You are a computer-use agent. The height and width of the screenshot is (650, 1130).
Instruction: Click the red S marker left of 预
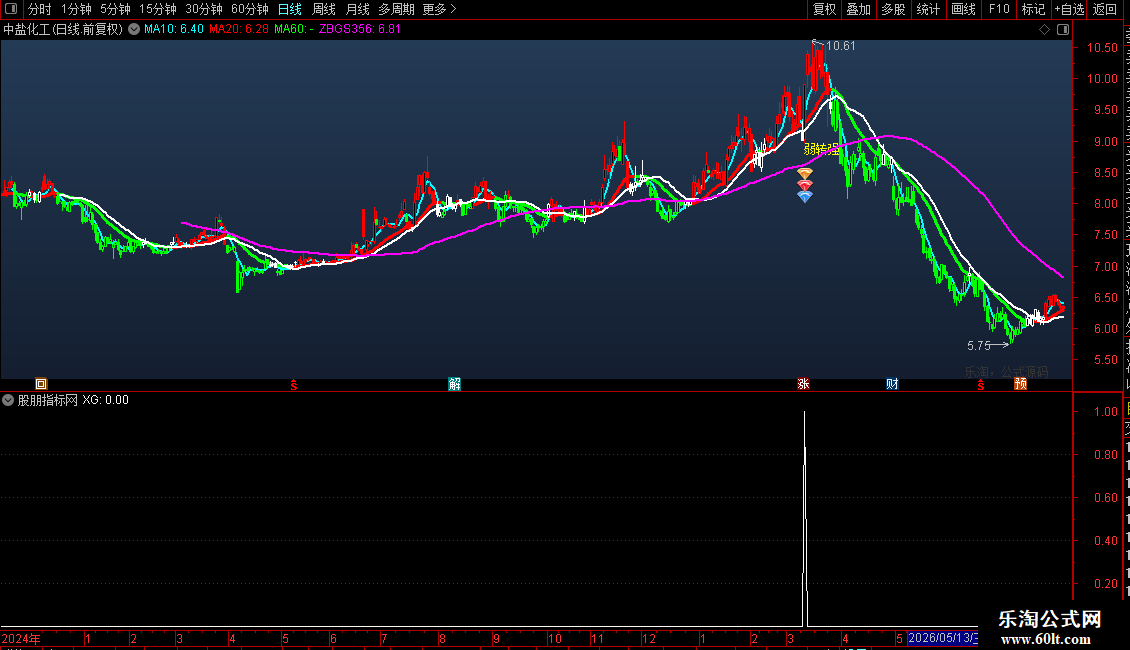(980, 385)
